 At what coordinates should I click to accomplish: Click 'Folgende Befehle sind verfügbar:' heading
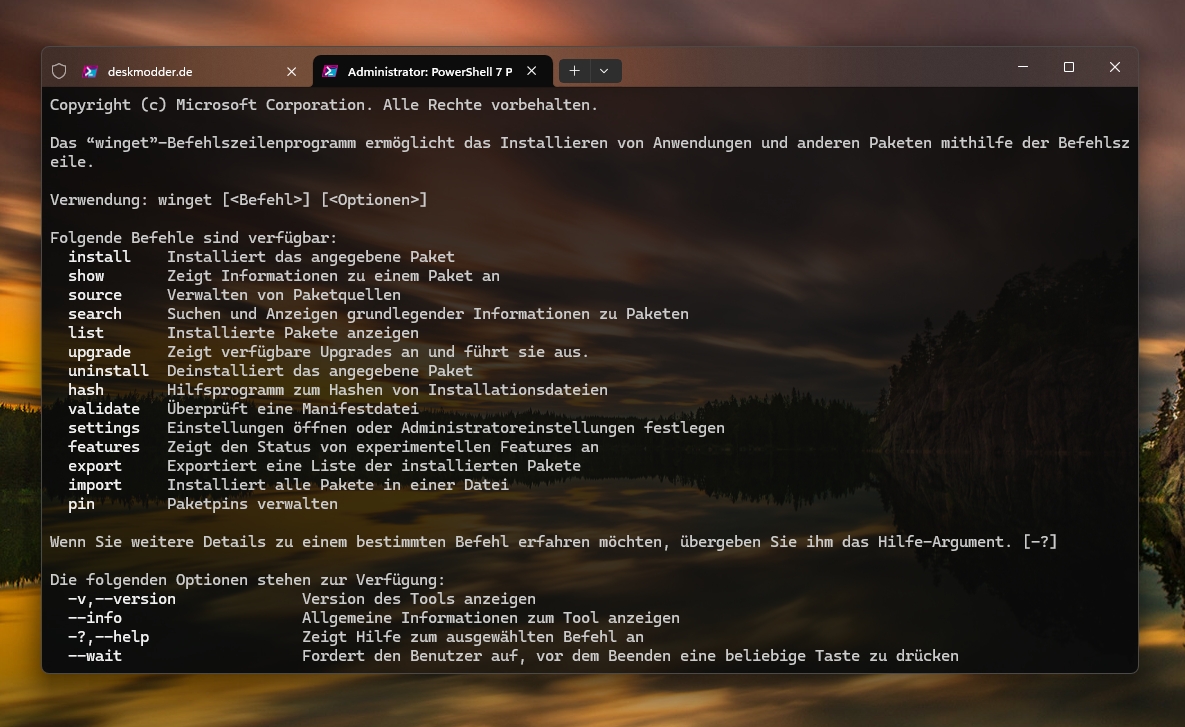(193, 238)
